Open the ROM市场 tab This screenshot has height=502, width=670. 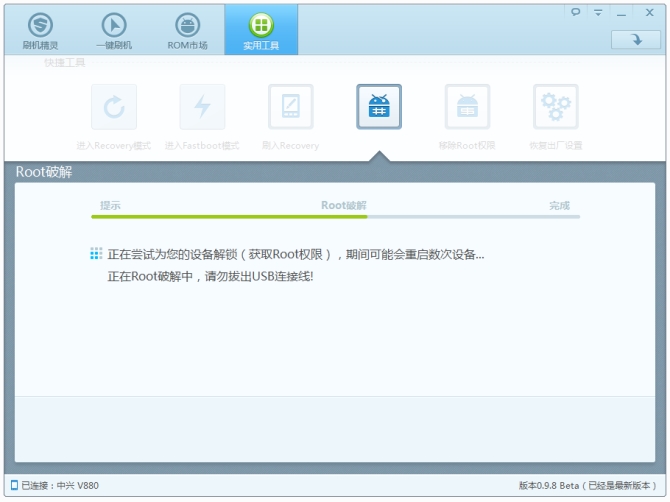pos(187,31)
